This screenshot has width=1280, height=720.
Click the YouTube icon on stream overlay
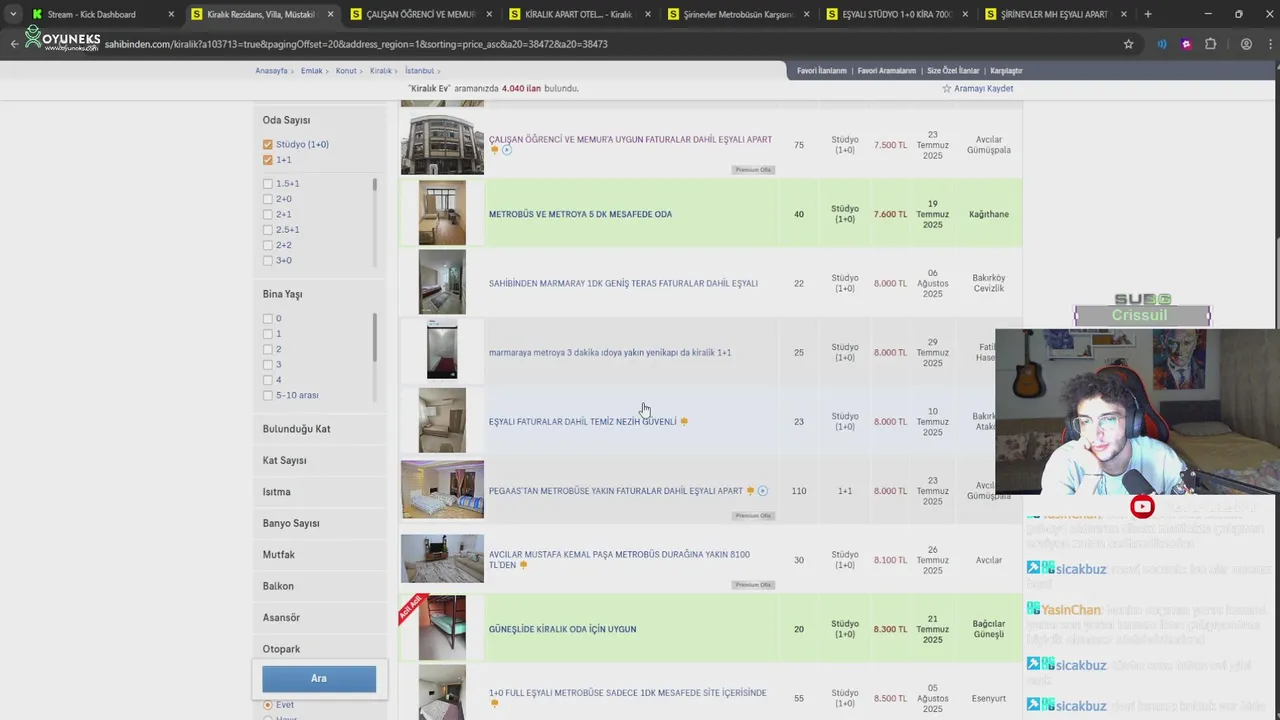(1142, 506)
